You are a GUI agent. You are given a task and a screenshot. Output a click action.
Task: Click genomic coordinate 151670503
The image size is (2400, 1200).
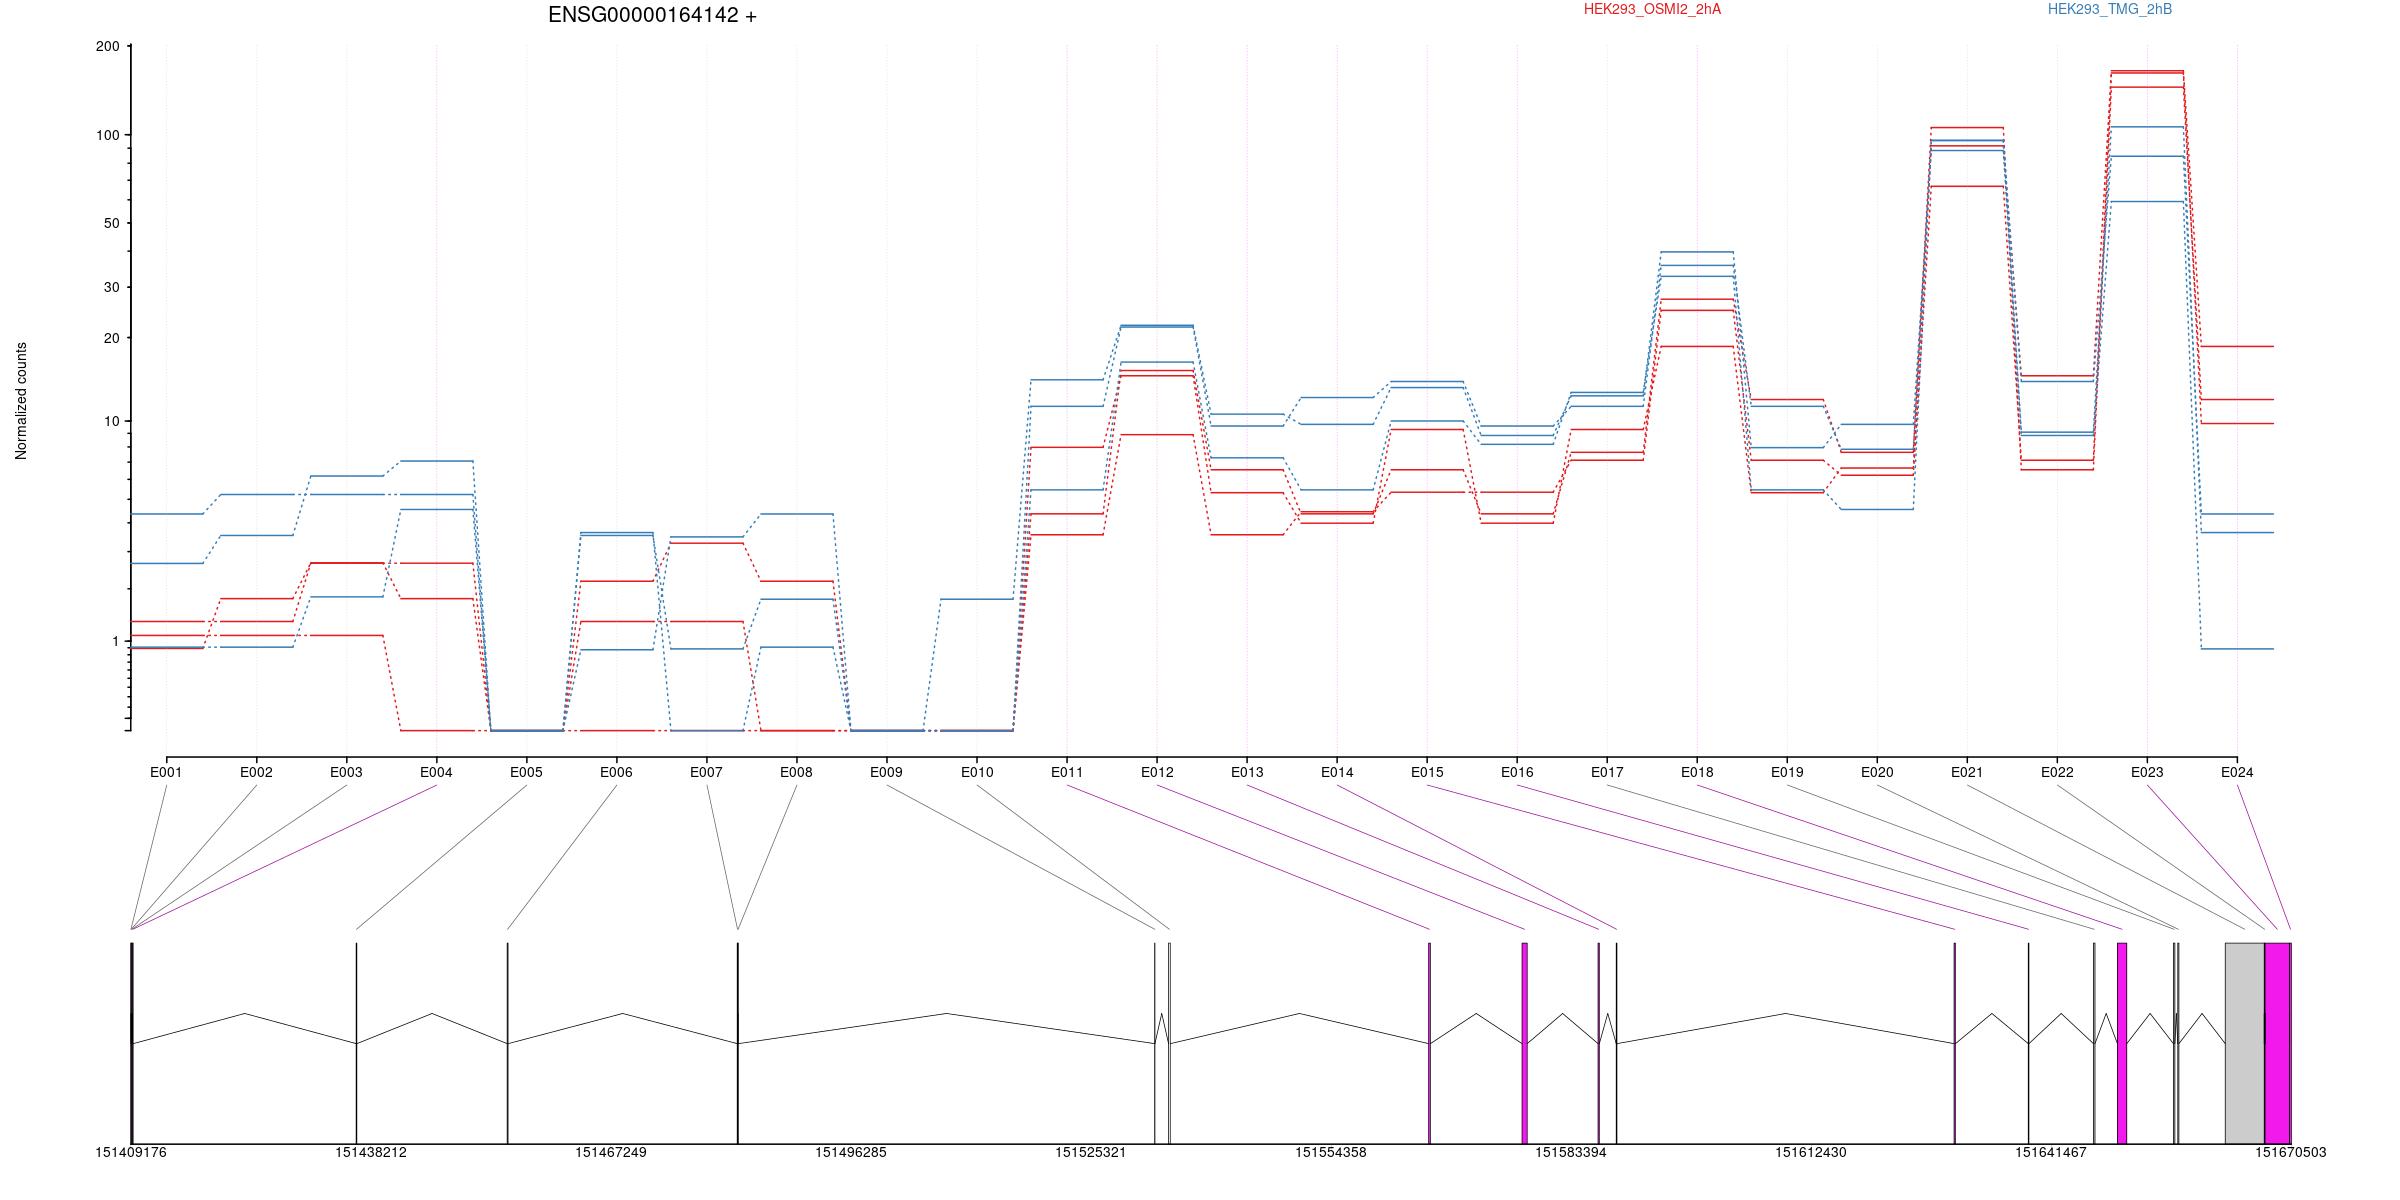pyautogui.click(x=2291, y=1153)
